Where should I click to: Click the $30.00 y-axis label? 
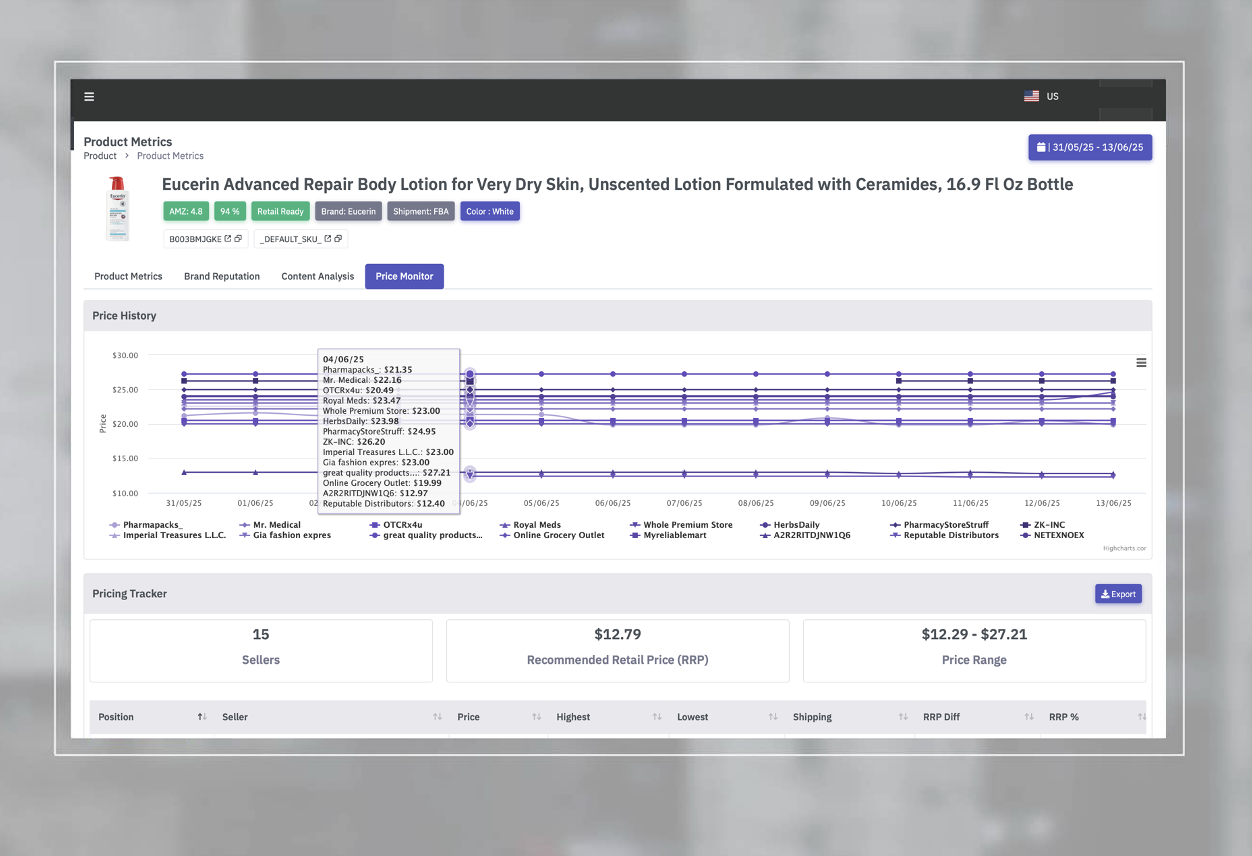coord(125,355)
